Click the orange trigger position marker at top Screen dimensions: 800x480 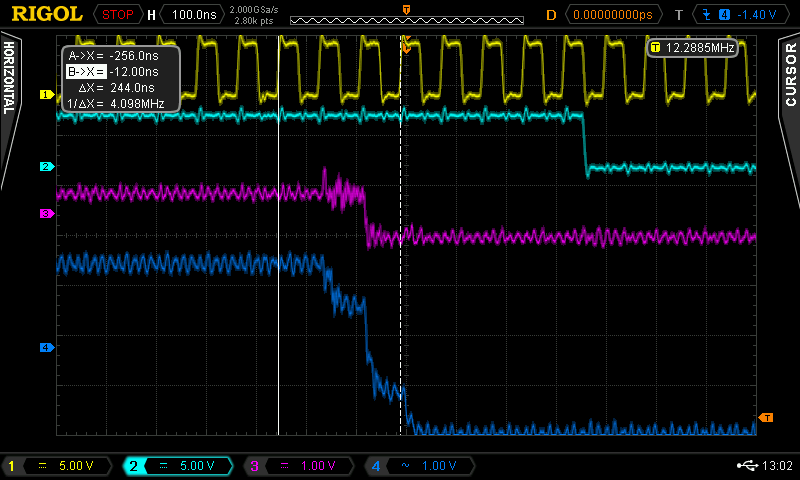tap(406, 10)
